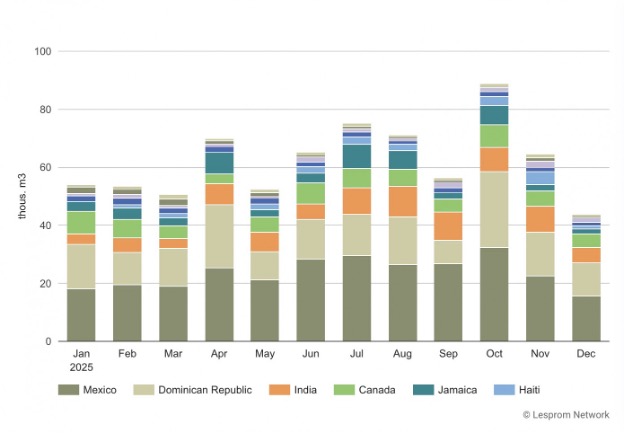The image size is (624, 434).
Task: Click the 'thous. m3' y-axis title
Action: (23, 196)
